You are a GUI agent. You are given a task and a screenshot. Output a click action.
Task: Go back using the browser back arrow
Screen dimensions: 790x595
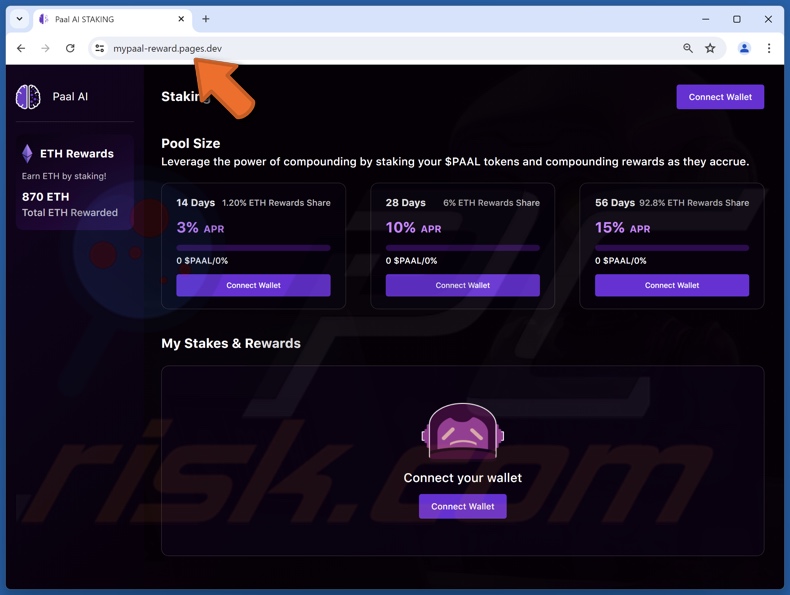[21, 48]
